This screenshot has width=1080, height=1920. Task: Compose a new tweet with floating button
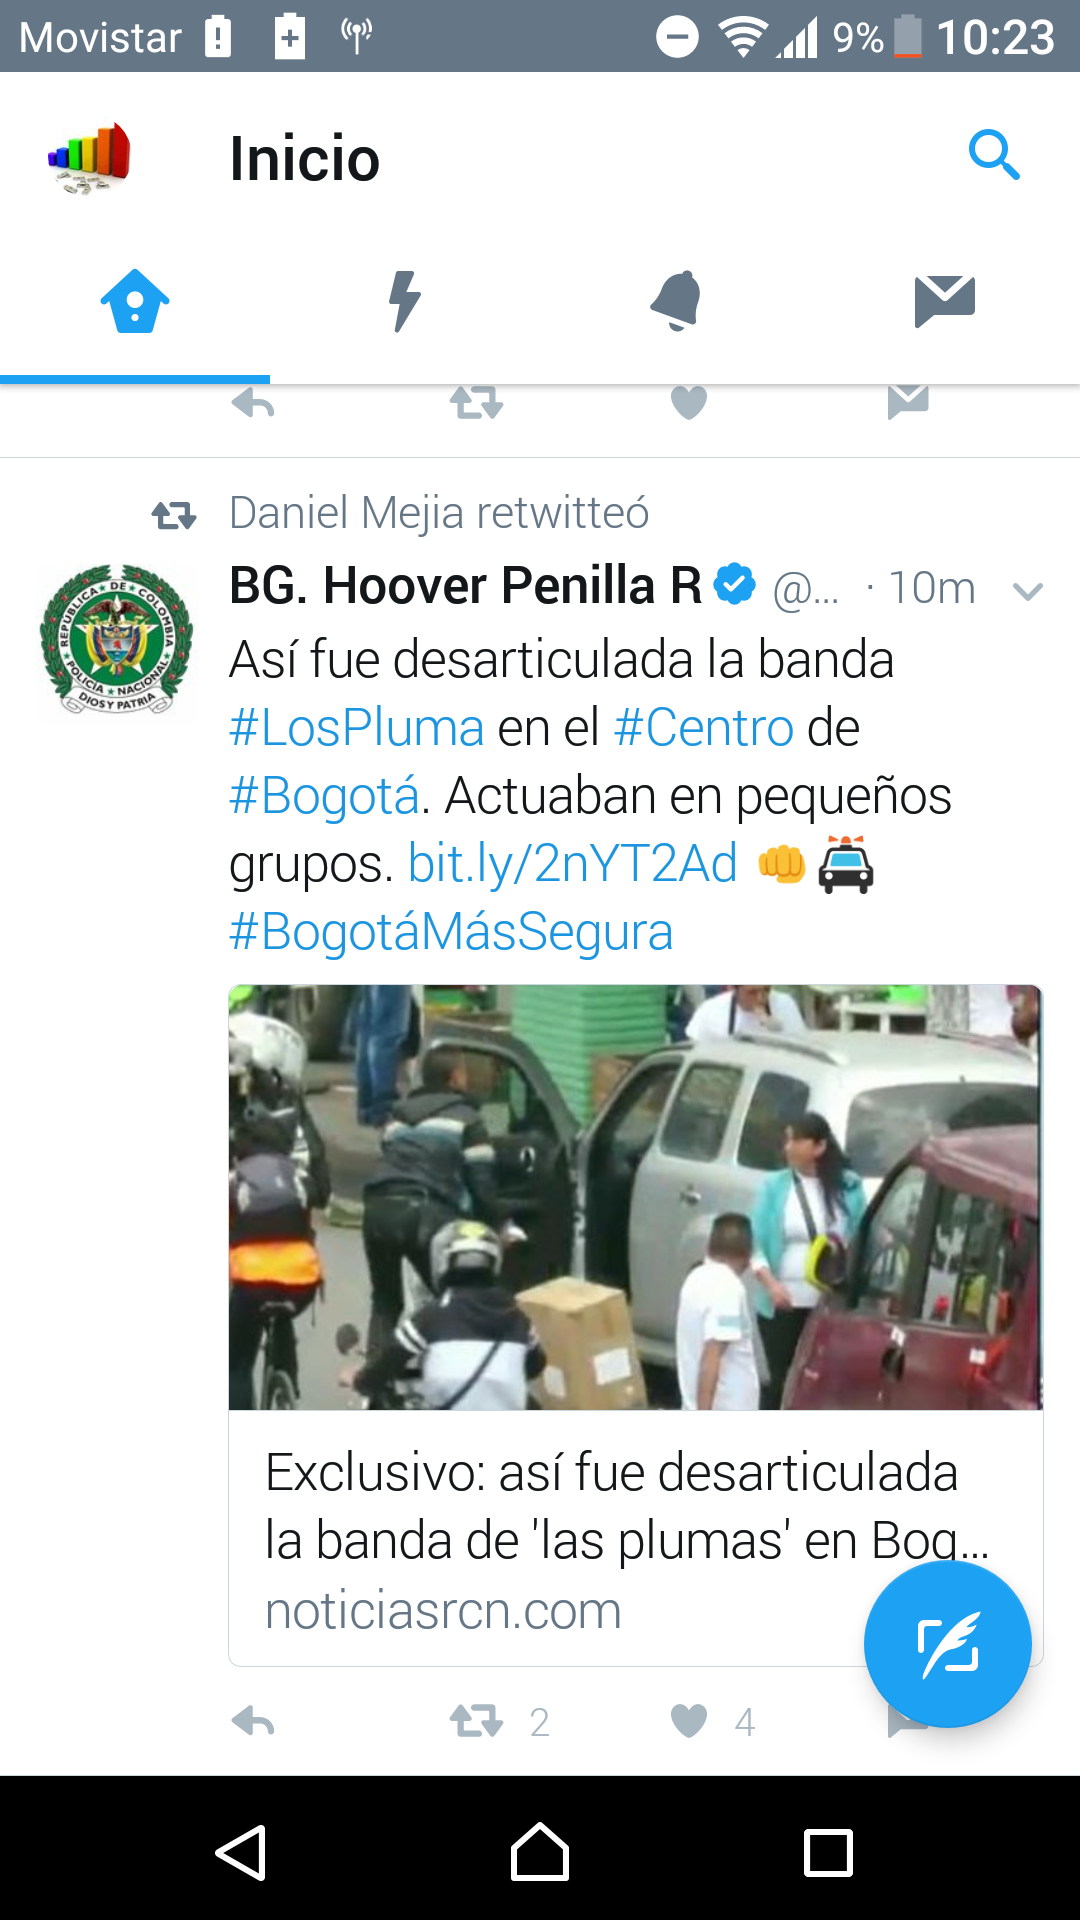coord(947,1645)
